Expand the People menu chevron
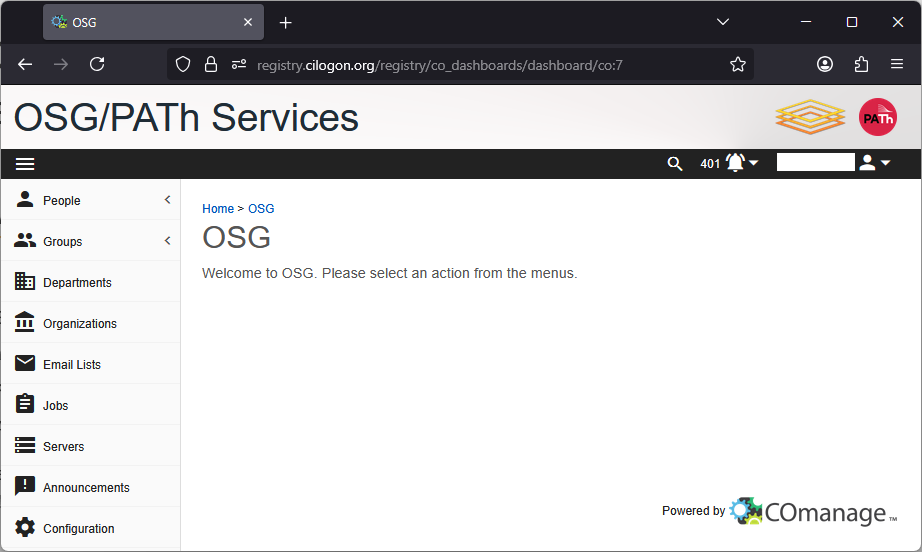The image size is (922, 552). click(168, 200)
